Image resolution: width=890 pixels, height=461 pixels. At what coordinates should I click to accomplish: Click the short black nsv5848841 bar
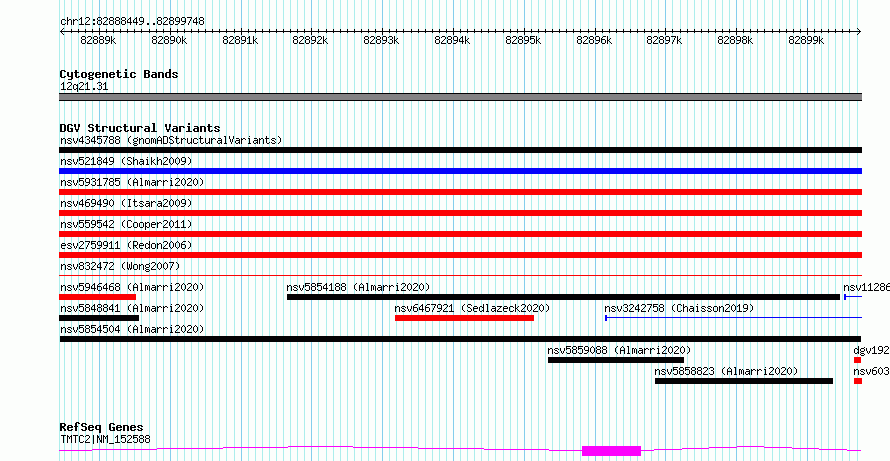(x=99, y=318)
